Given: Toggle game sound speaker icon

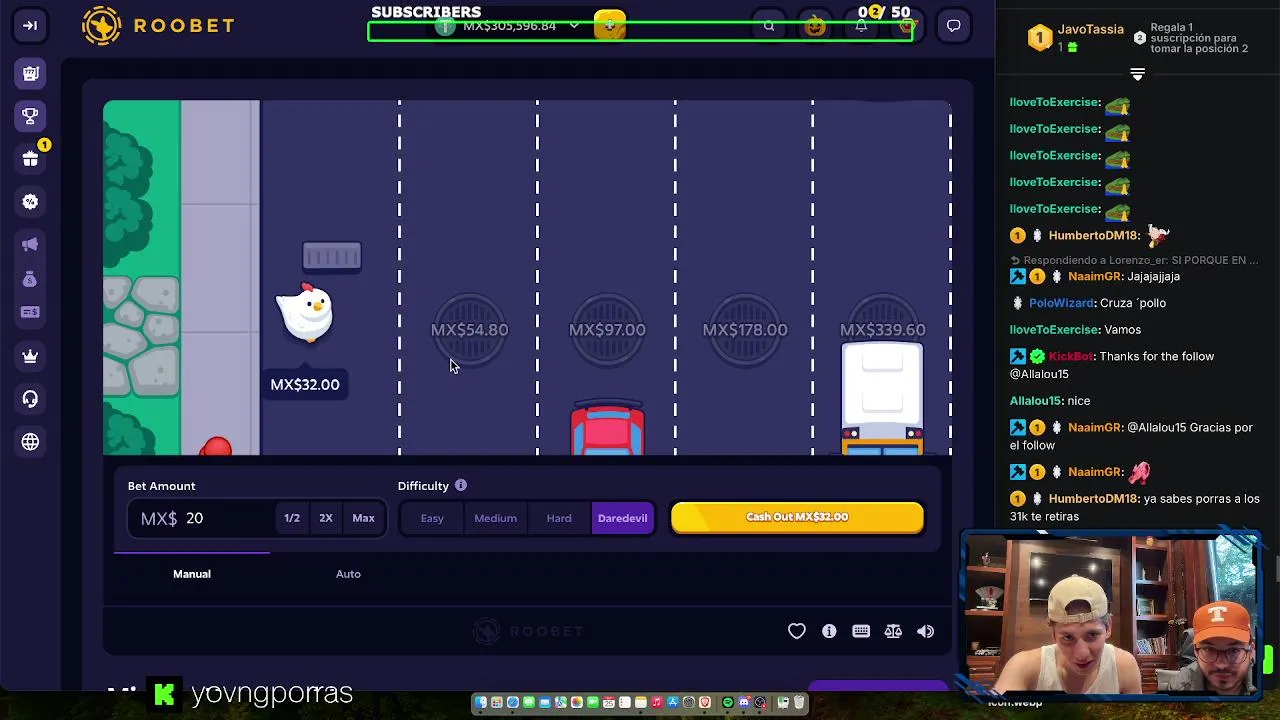Looking at the screenshot, I should pyautogui.click(x=925, y=631).
